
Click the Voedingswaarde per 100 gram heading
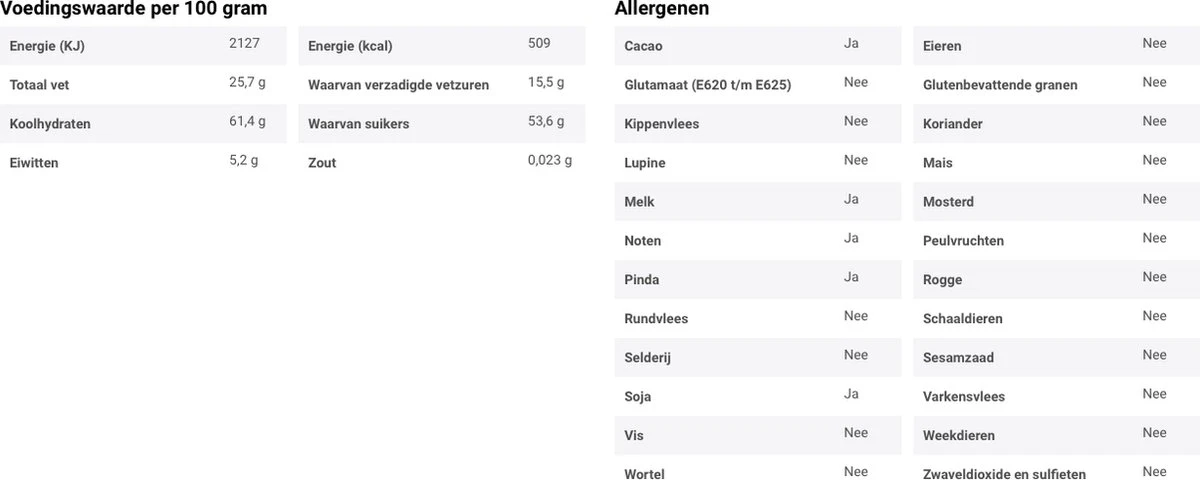click(134, 9)
